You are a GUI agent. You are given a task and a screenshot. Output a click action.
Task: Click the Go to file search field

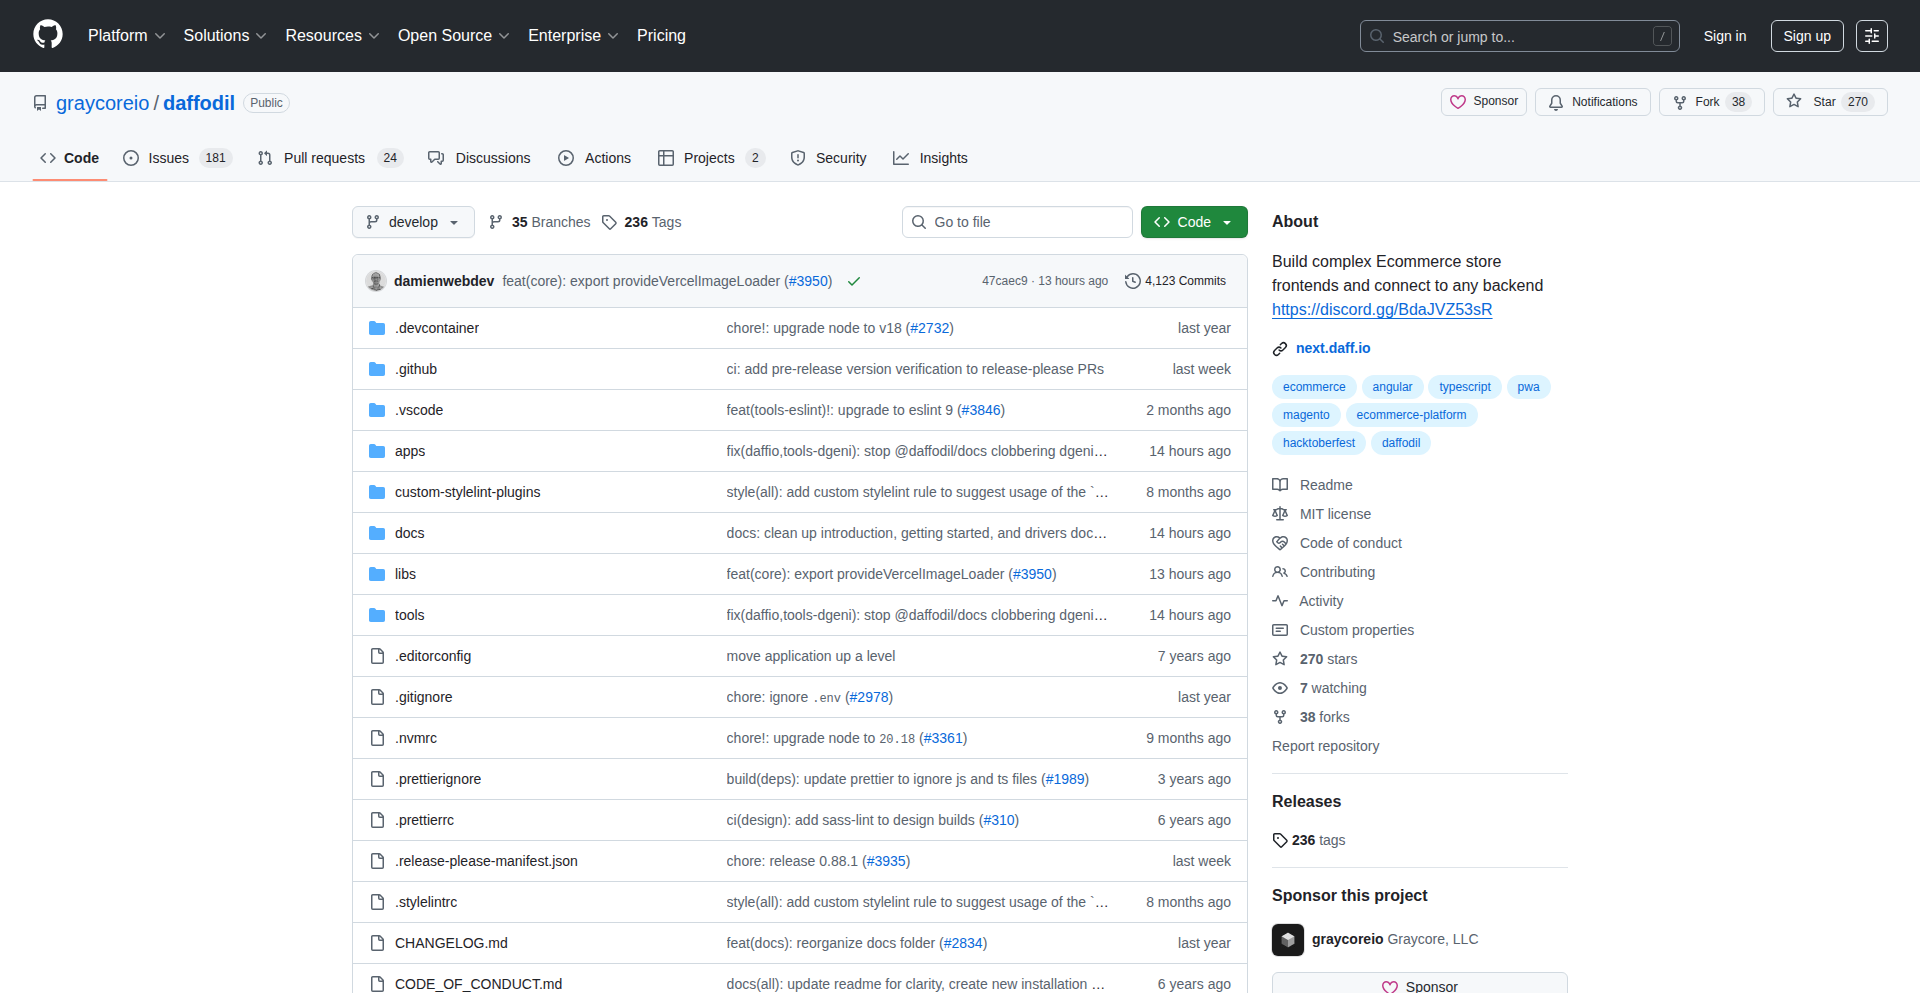tap(1017, 222)
